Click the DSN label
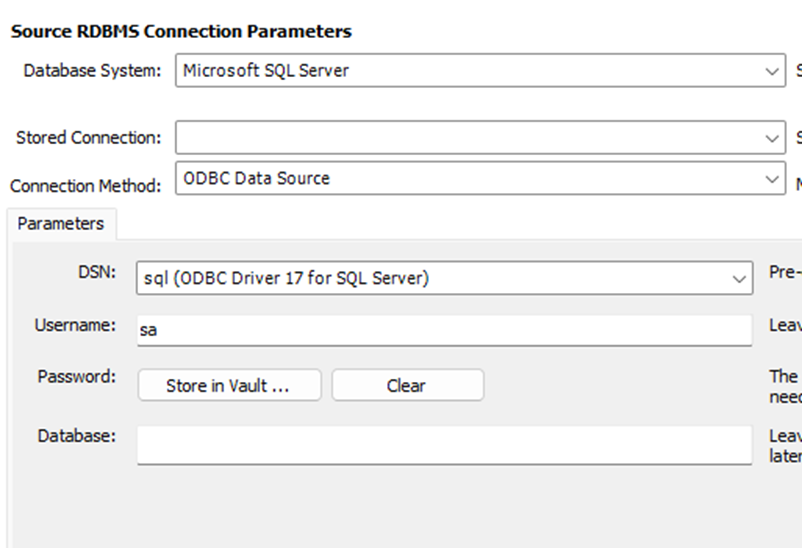Screen dimensions: 802x548 coord(99,271)
